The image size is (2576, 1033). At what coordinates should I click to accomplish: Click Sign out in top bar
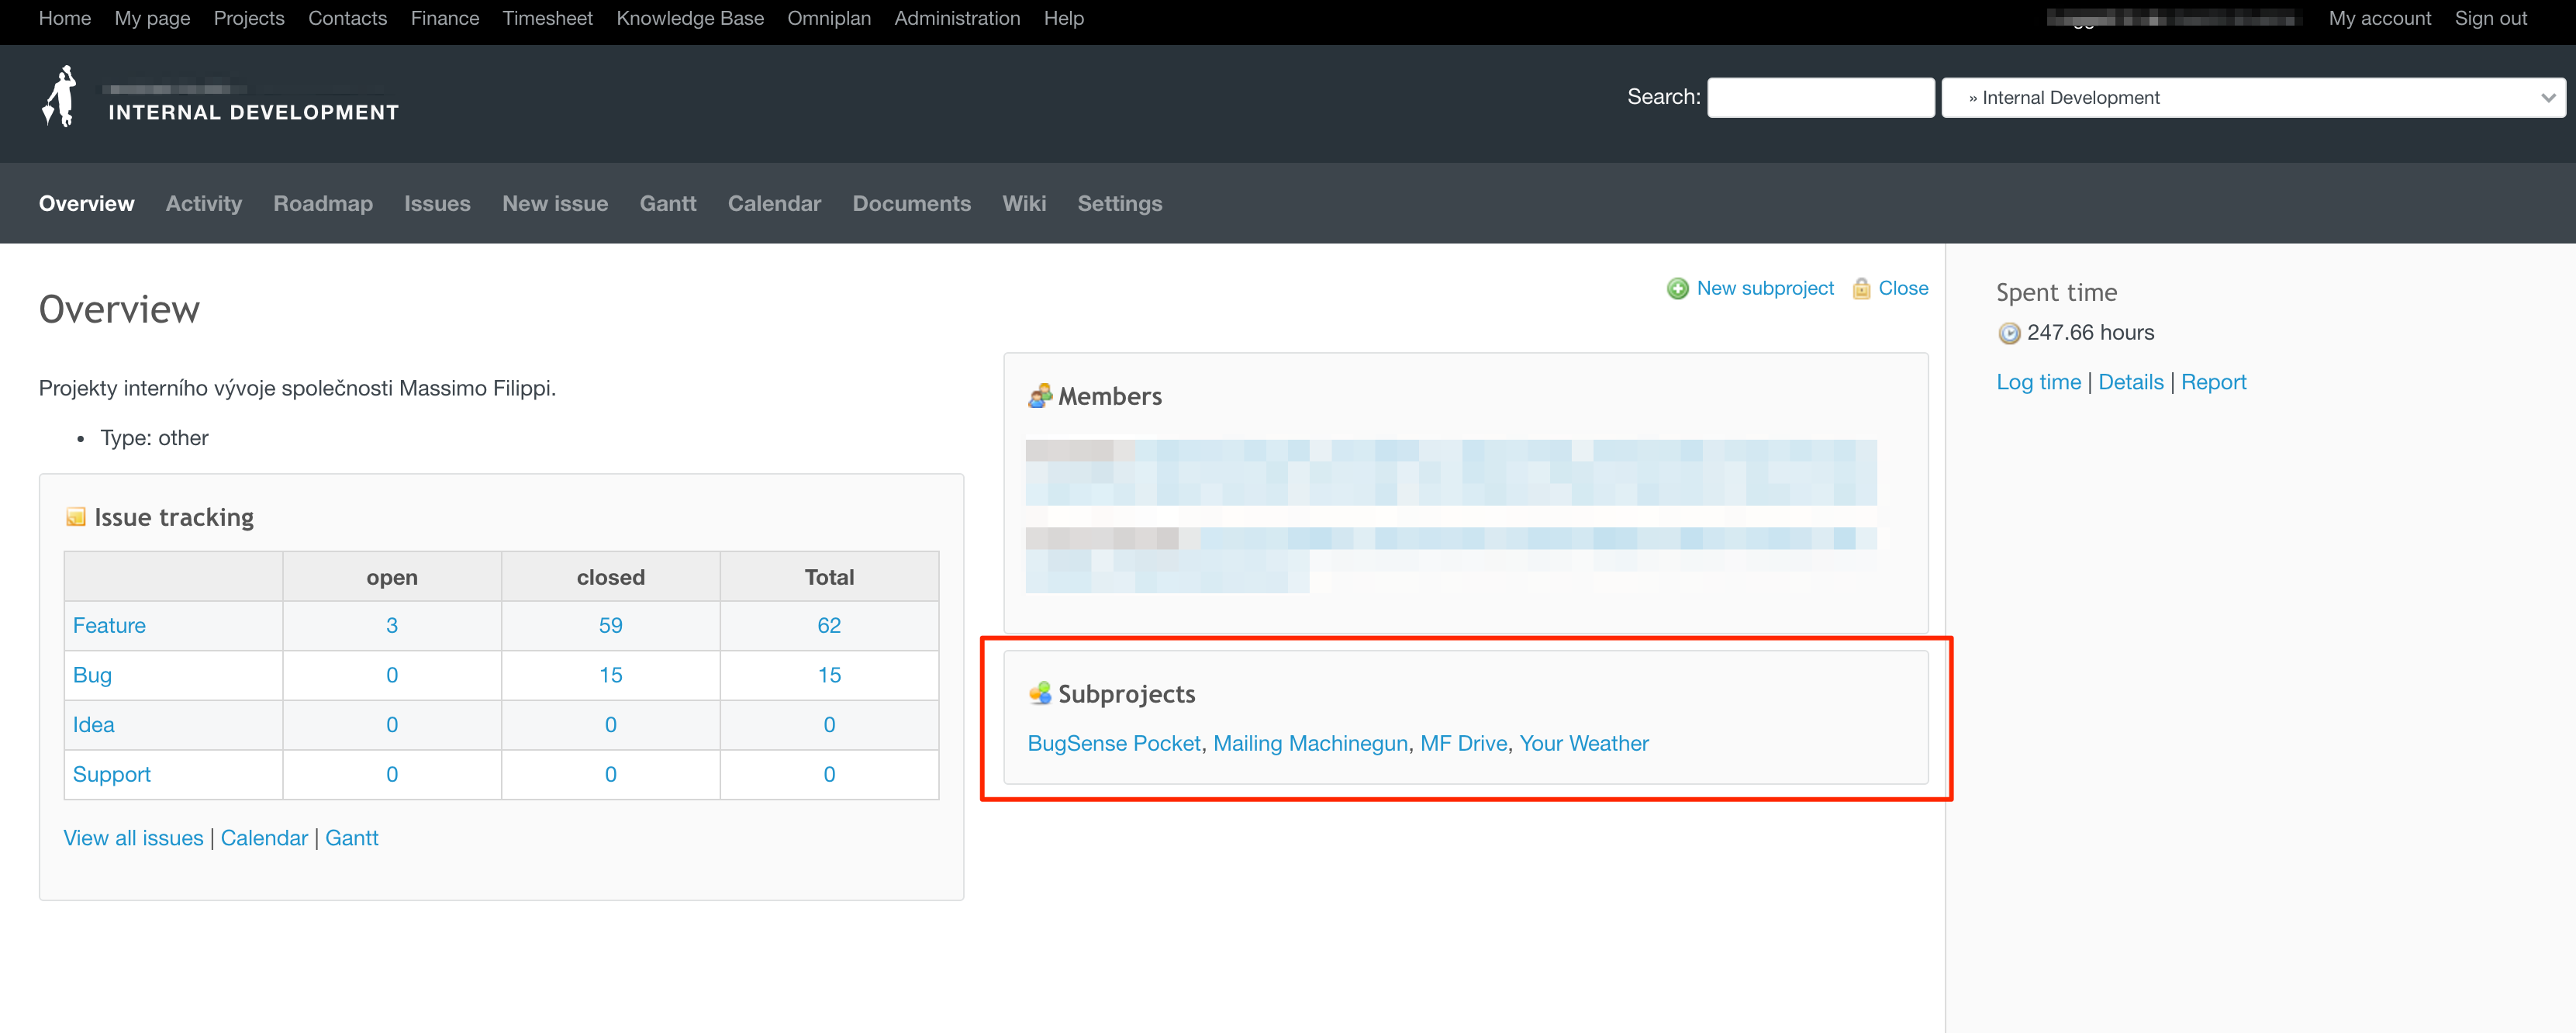click(2489, 18)
